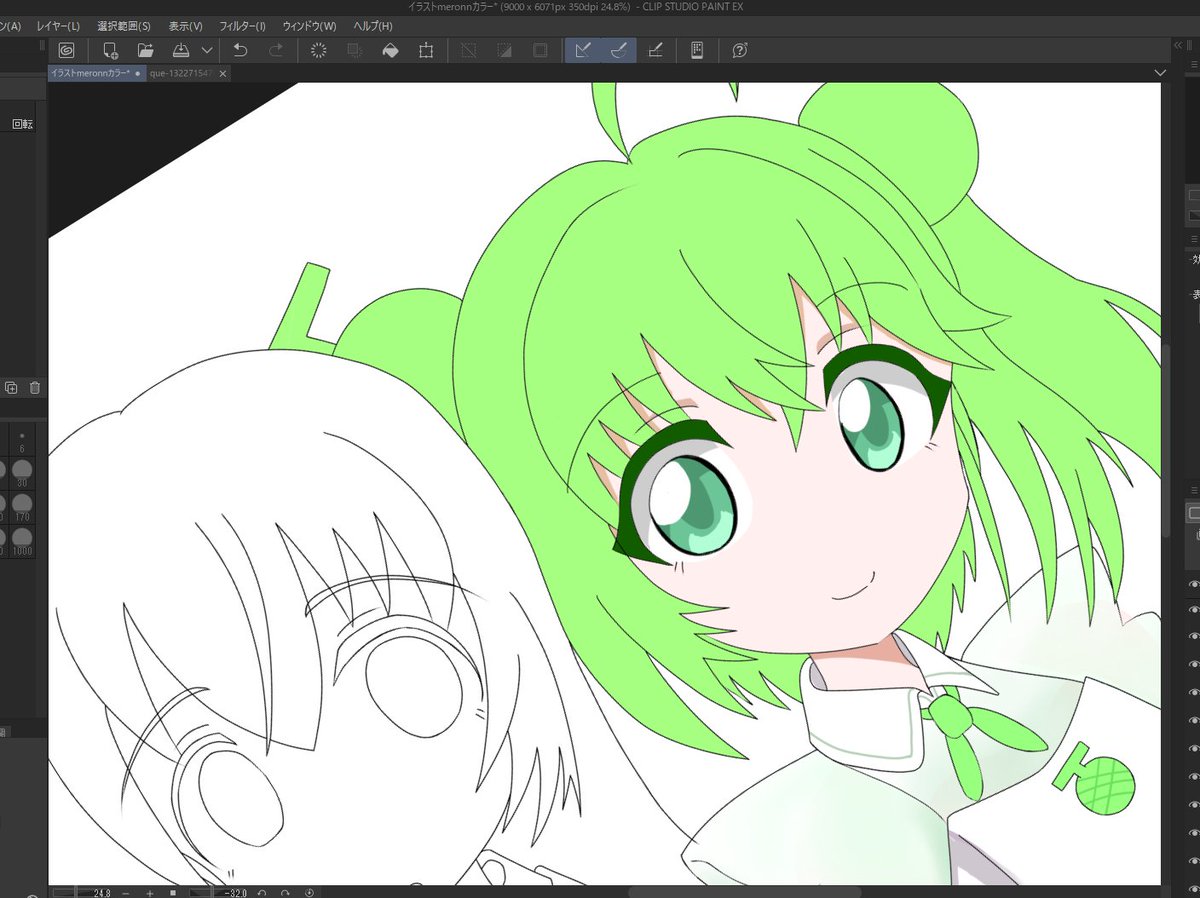This screenshot has width=1200, height=898.
Task: Click the Open file folder icon
Action: click(146, 50)
